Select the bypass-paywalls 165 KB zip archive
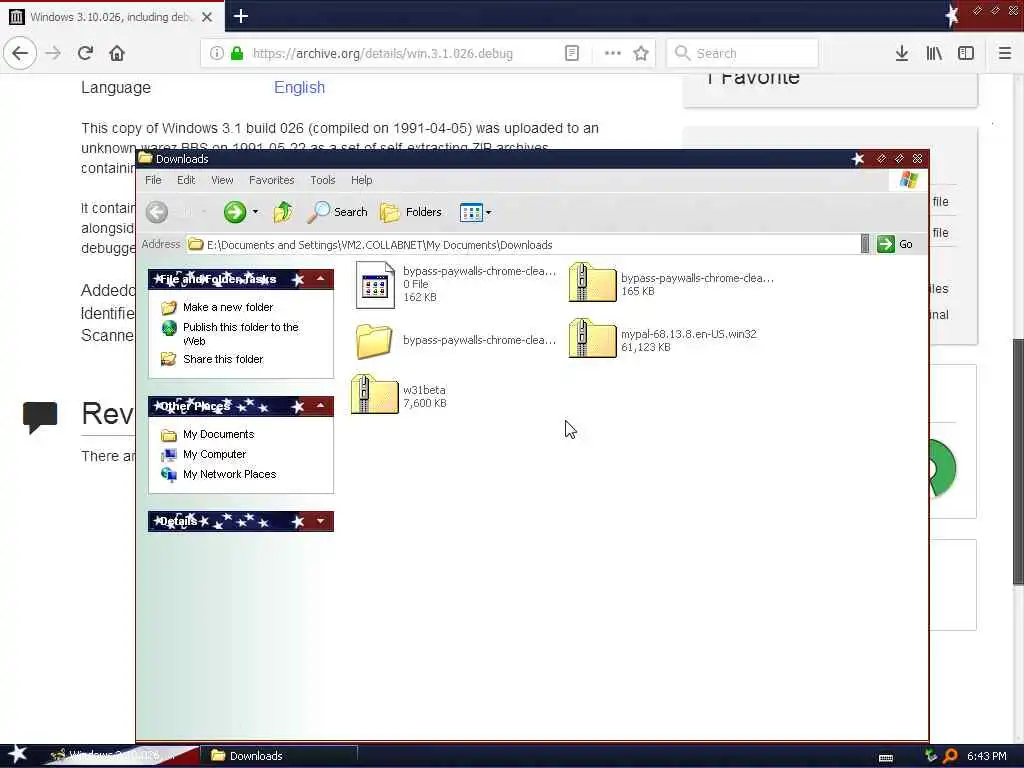The height and width of the screenshot is (768, 1024). click(x=592, y=282)
